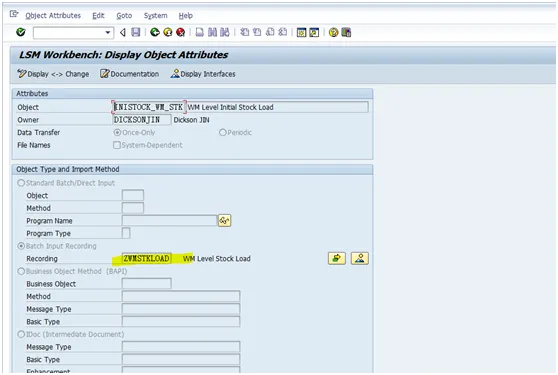Click the Print icon in toolbar
Viewport: 558px width, 375px height.
tap(200, 32)
